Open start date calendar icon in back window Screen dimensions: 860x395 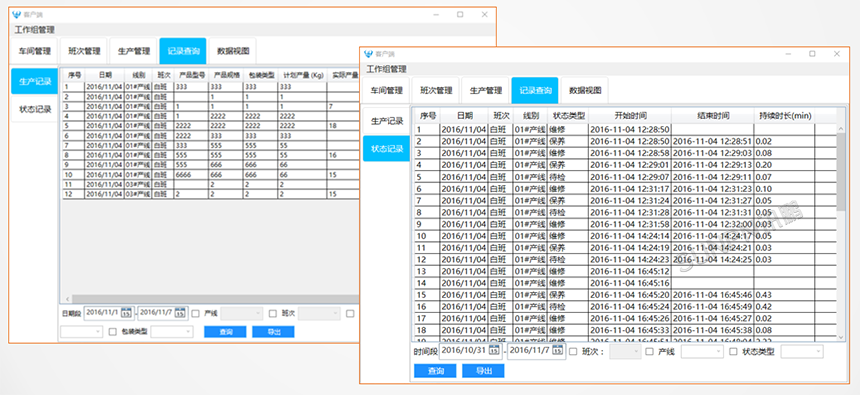click(126, 313)
